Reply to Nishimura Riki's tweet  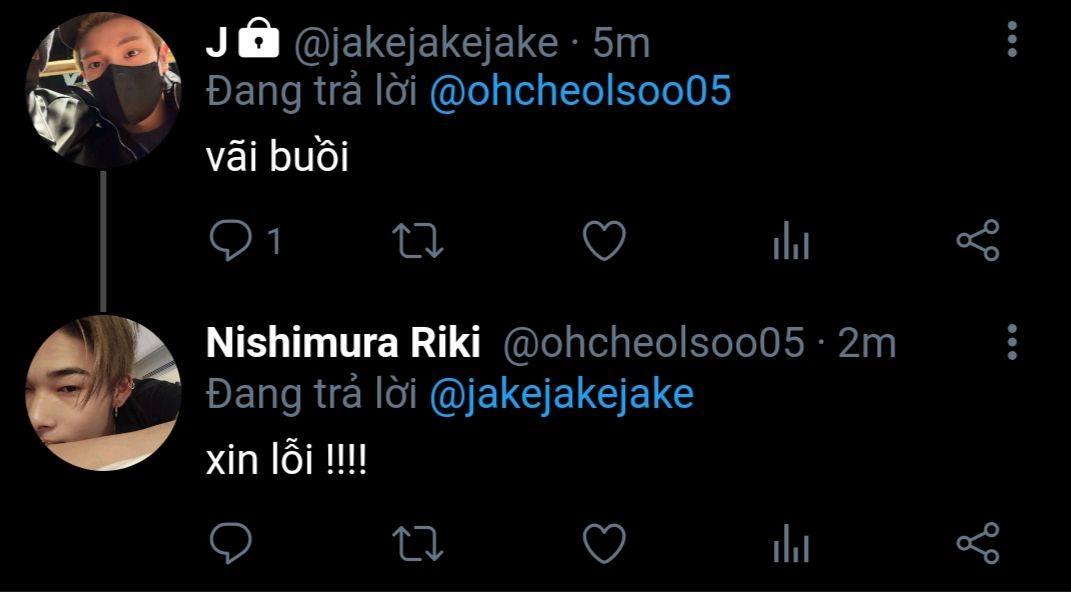[230, 544]
